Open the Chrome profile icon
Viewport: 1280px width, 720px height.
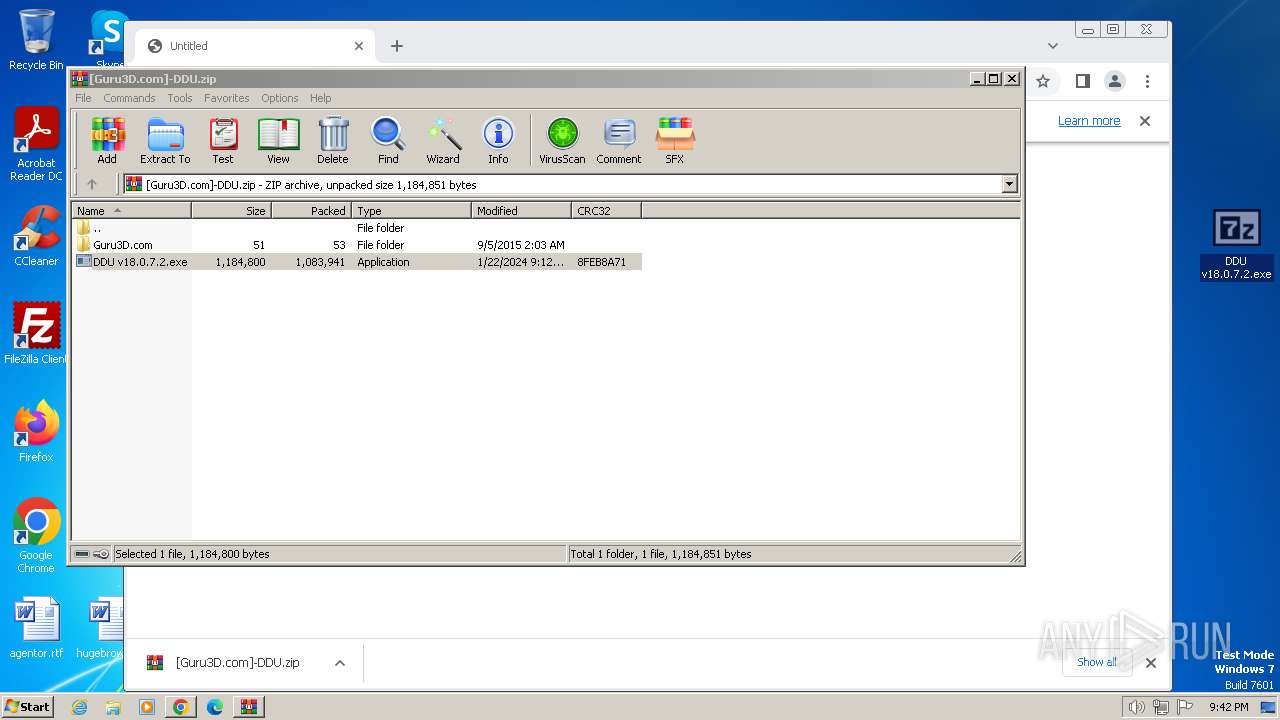1115,81
